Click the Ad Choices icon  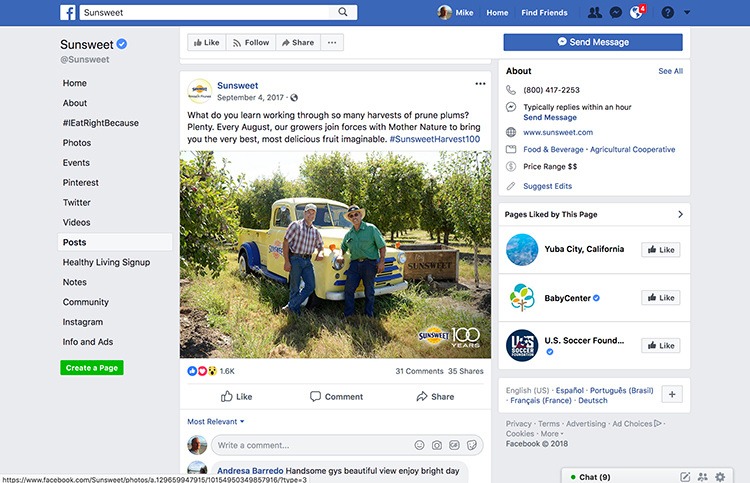[658, 423]
